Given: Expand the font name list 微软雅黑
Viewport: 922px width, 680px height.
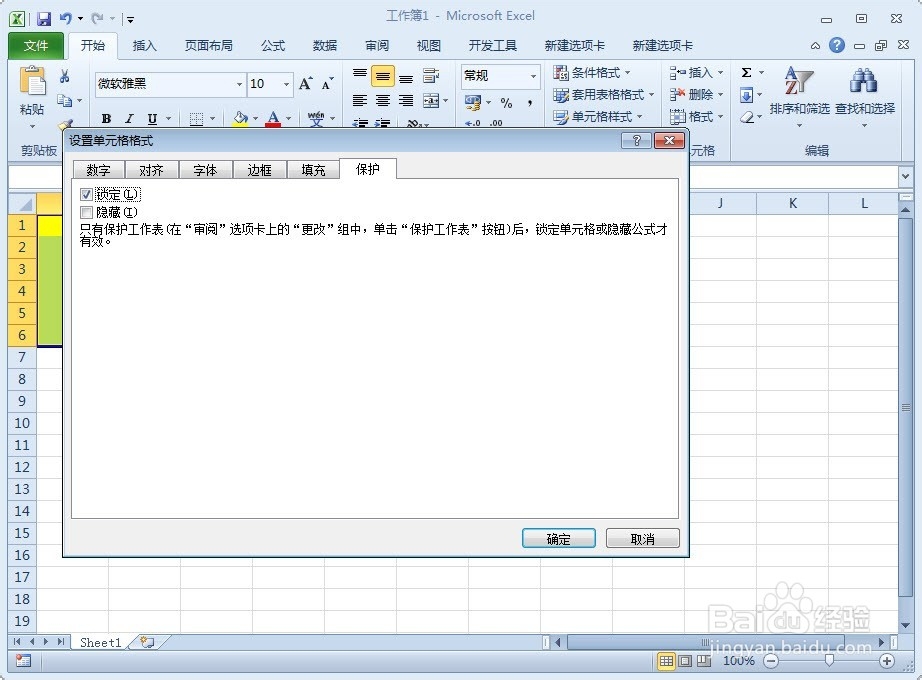Looking at the screenshot, I should 239,85.
